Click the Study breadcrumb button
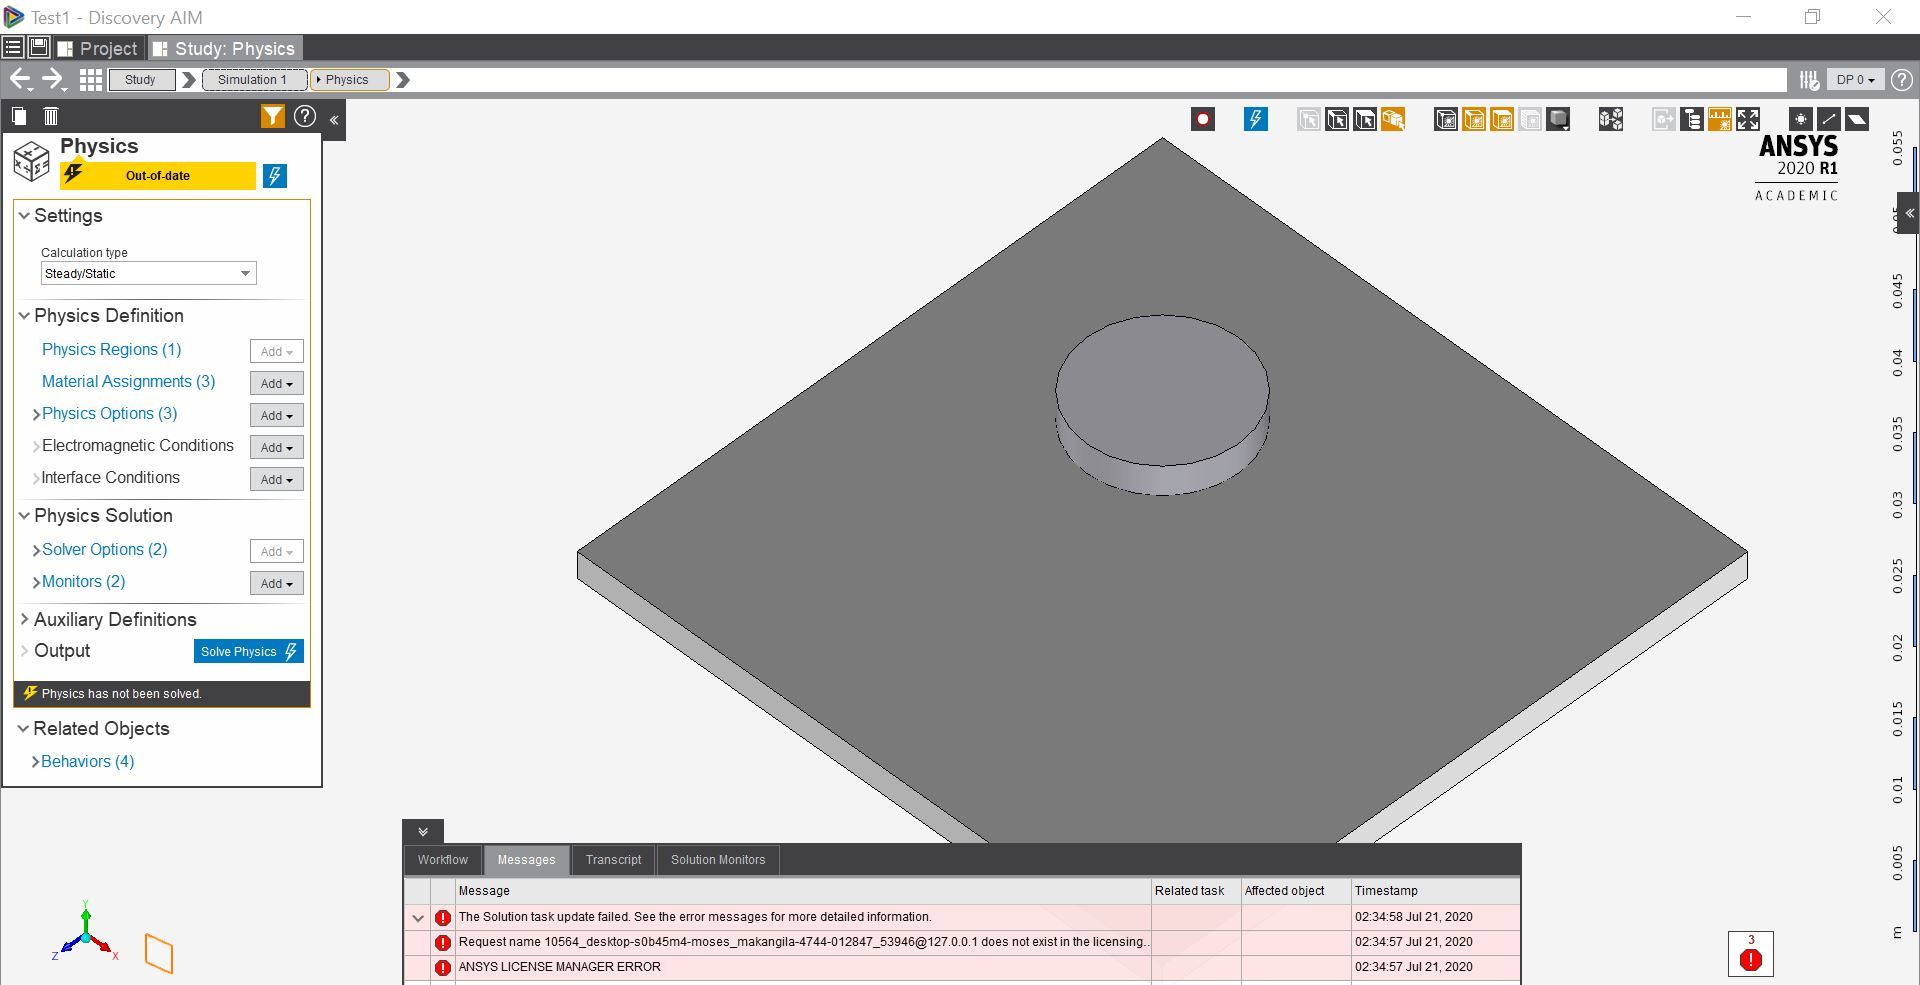This screenshot has height=985, width=1920. coord(140,80)
